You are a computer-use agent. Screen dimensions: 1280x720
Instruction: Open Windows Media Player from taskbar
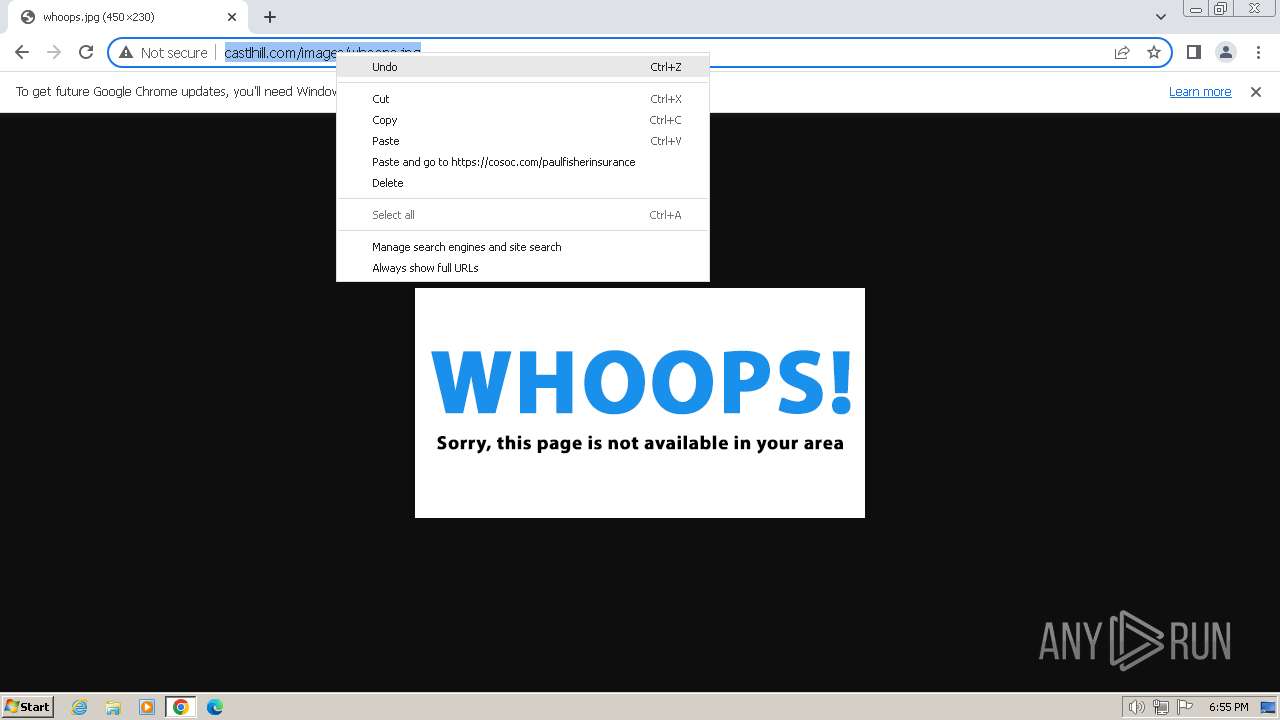pos(147,707)
